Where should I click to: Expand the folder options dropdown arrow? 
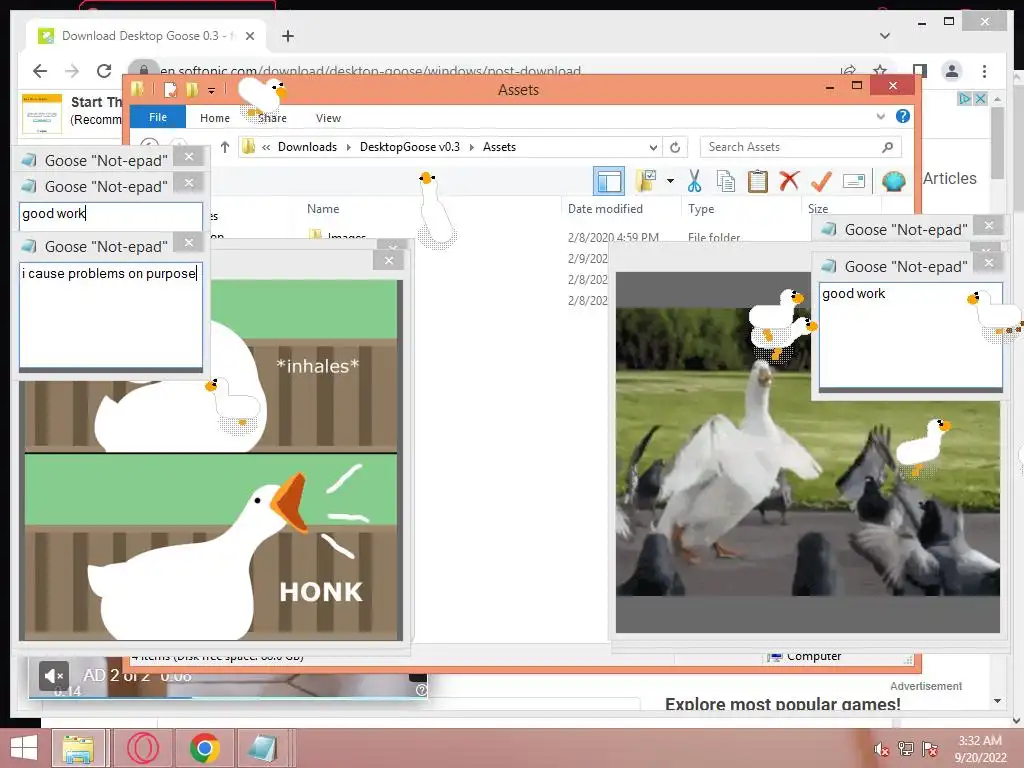click(670, 181)
